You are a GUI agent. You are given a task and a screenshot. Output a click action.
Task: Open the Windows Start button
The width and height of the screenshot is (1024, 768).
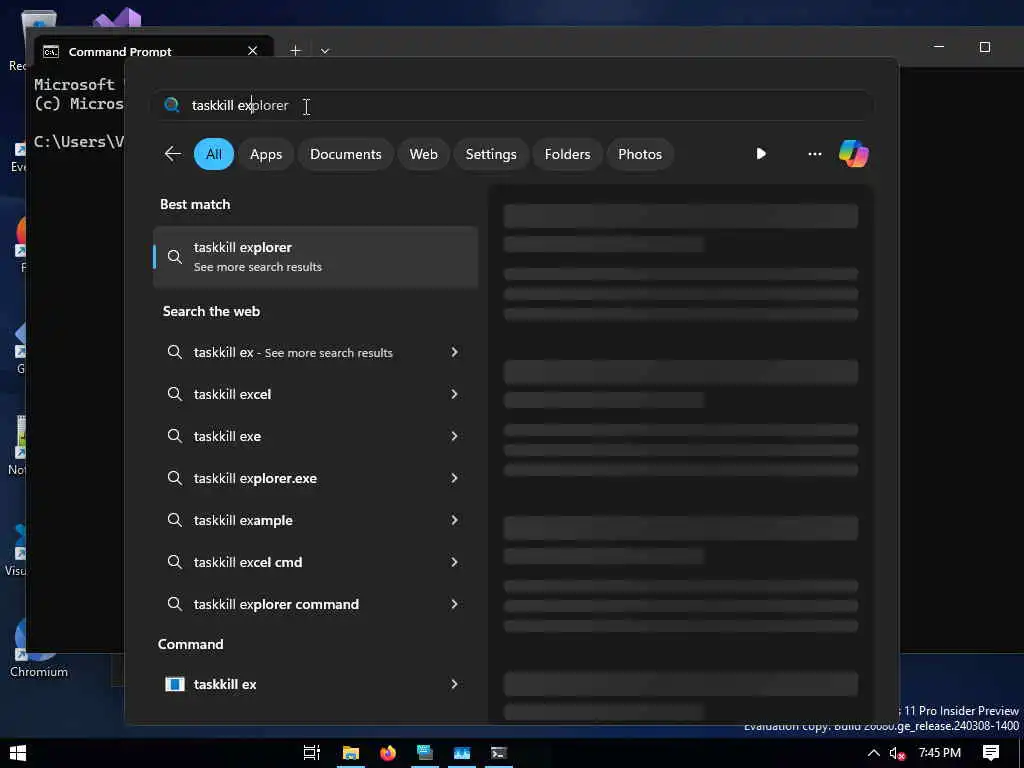(18, 753)
